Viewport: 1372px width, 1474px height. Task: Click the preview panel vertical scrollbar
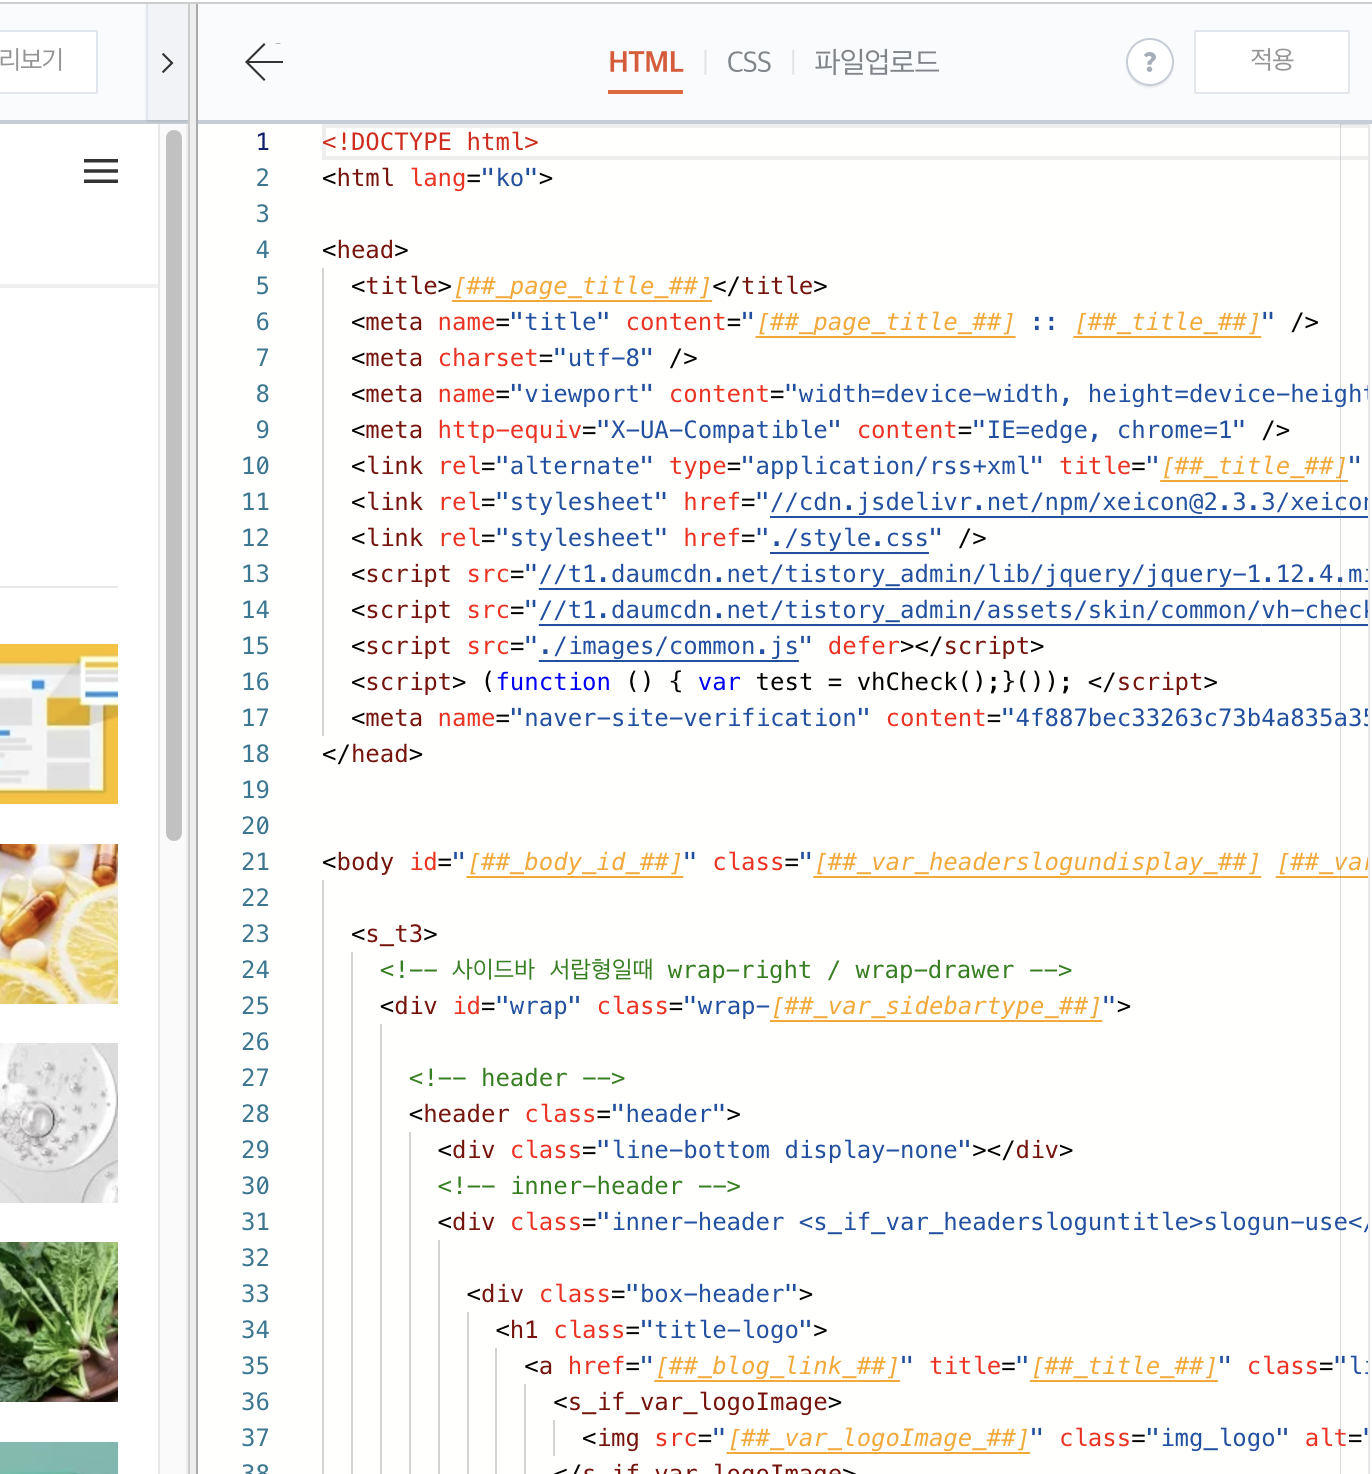pos(174,485)
